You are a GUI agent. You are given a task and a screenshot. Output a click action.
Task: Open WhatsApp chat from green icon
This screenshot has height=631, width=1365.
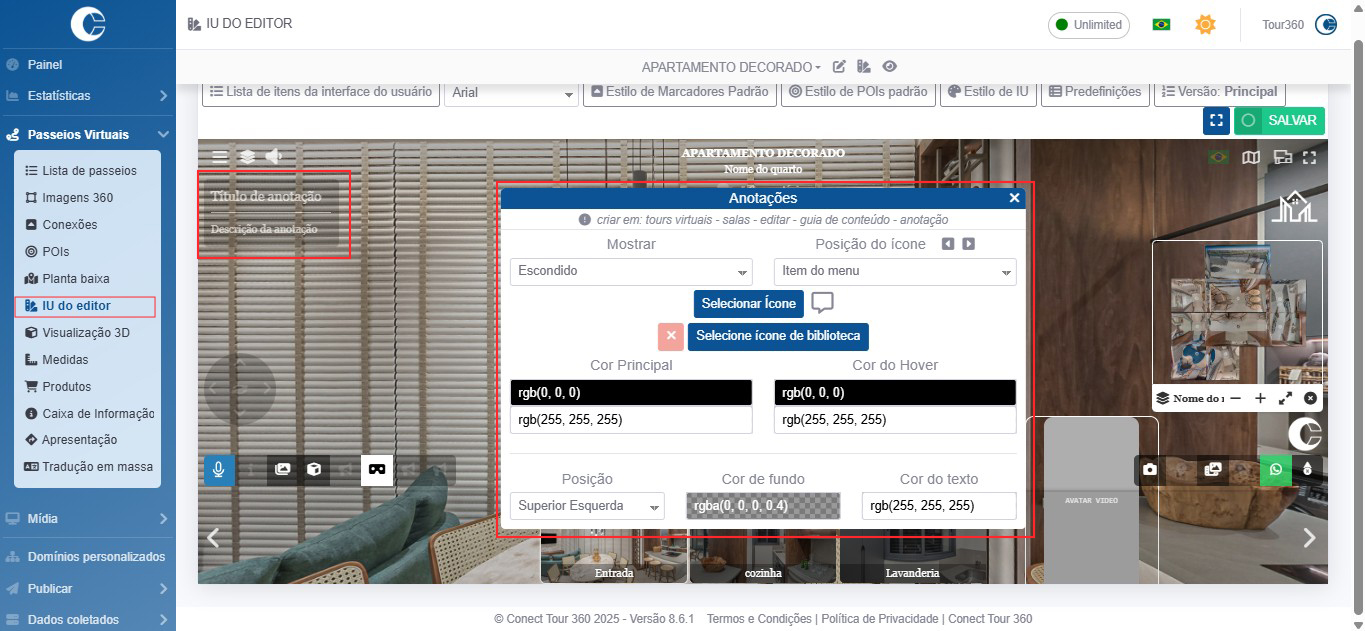pyautogui.click(x=1275, y=469)
